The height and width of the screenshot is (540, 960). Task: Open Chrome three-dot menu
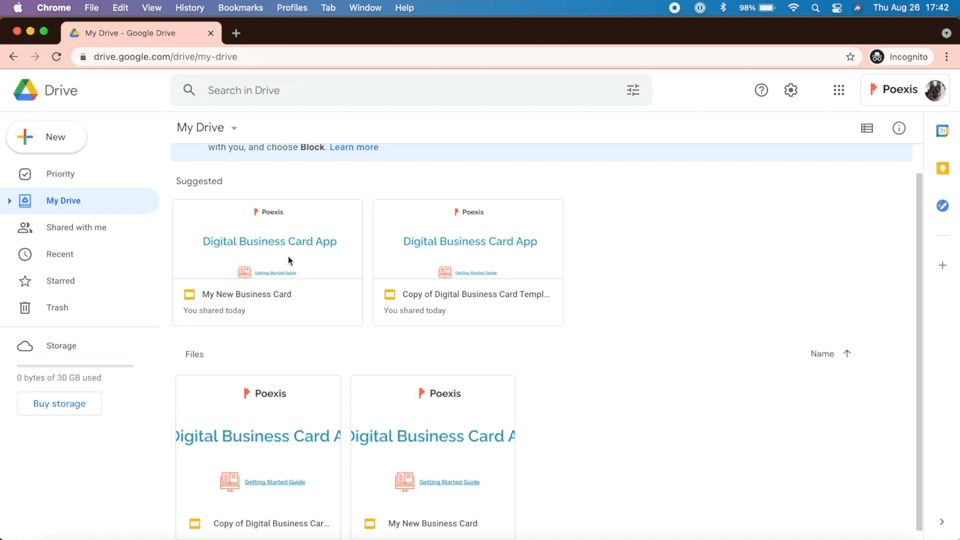click(x=947, y=56)
